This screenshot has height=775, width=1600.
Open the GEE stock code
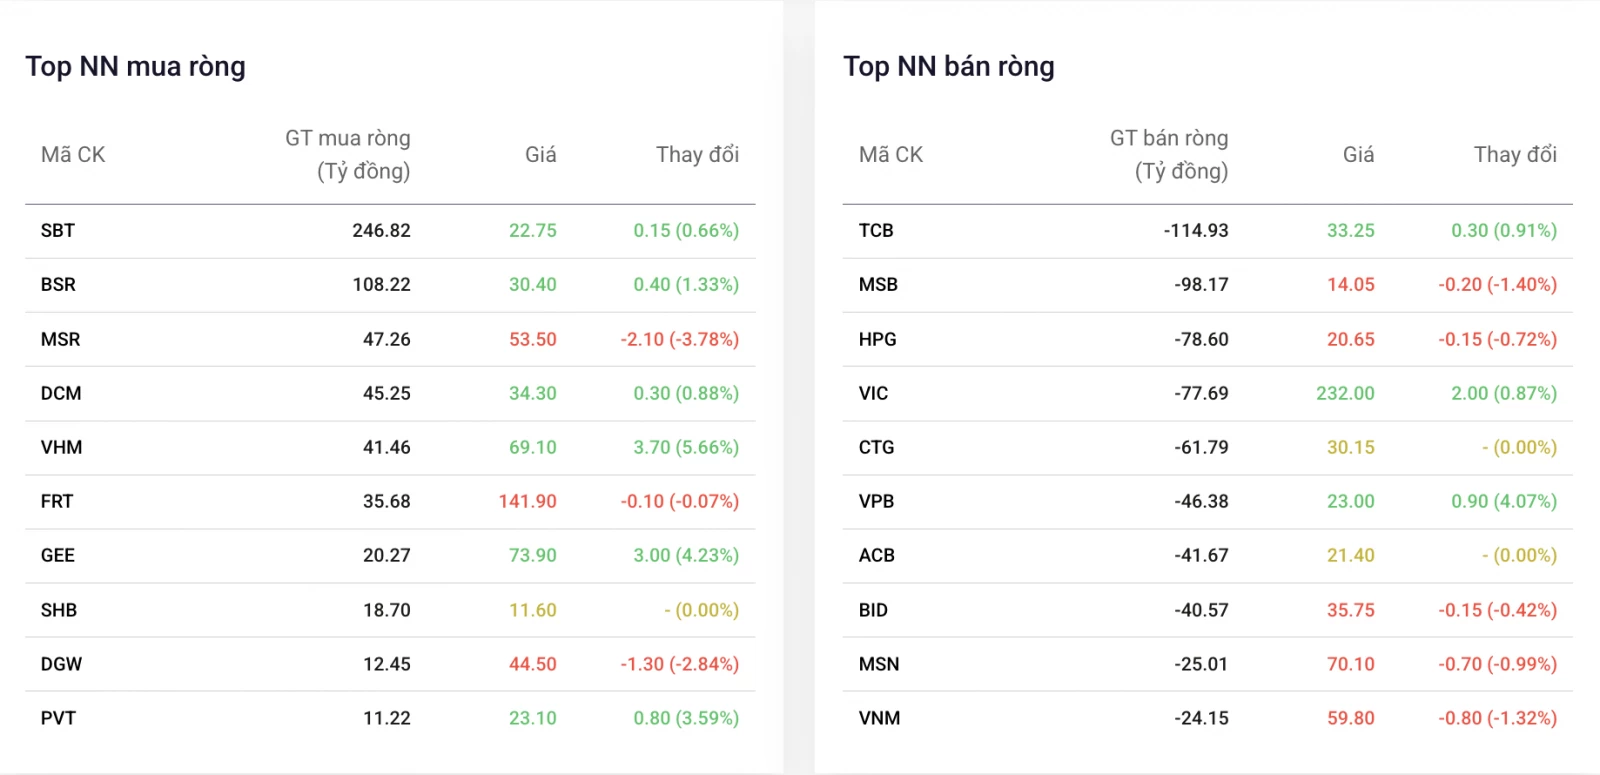(58, 555)
